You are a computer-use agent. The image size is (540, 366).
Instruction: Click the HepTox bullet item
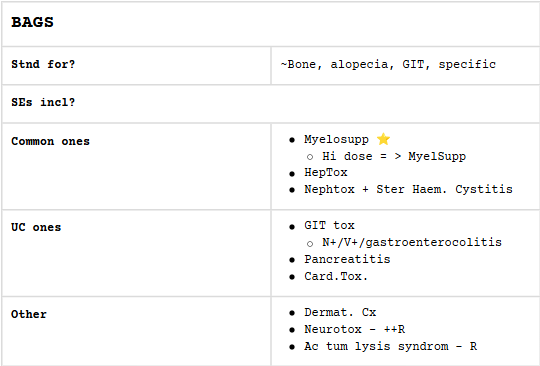[326, 172]
